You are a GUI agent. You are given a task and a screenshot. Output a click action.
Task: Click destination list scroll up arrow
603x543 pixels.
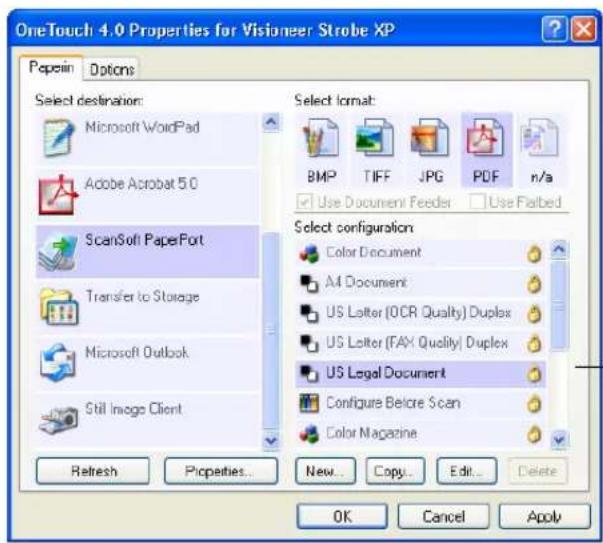271,122
